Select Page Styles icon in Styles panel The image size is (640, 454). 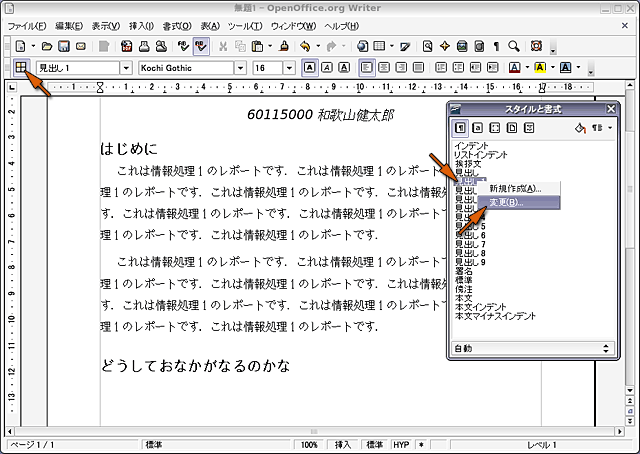(x=512, y=128)
